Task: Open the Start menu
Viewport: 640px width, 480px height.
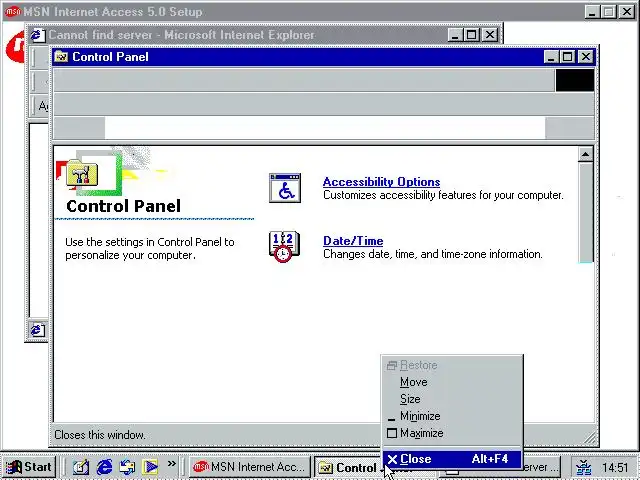Action: [29, 467]
